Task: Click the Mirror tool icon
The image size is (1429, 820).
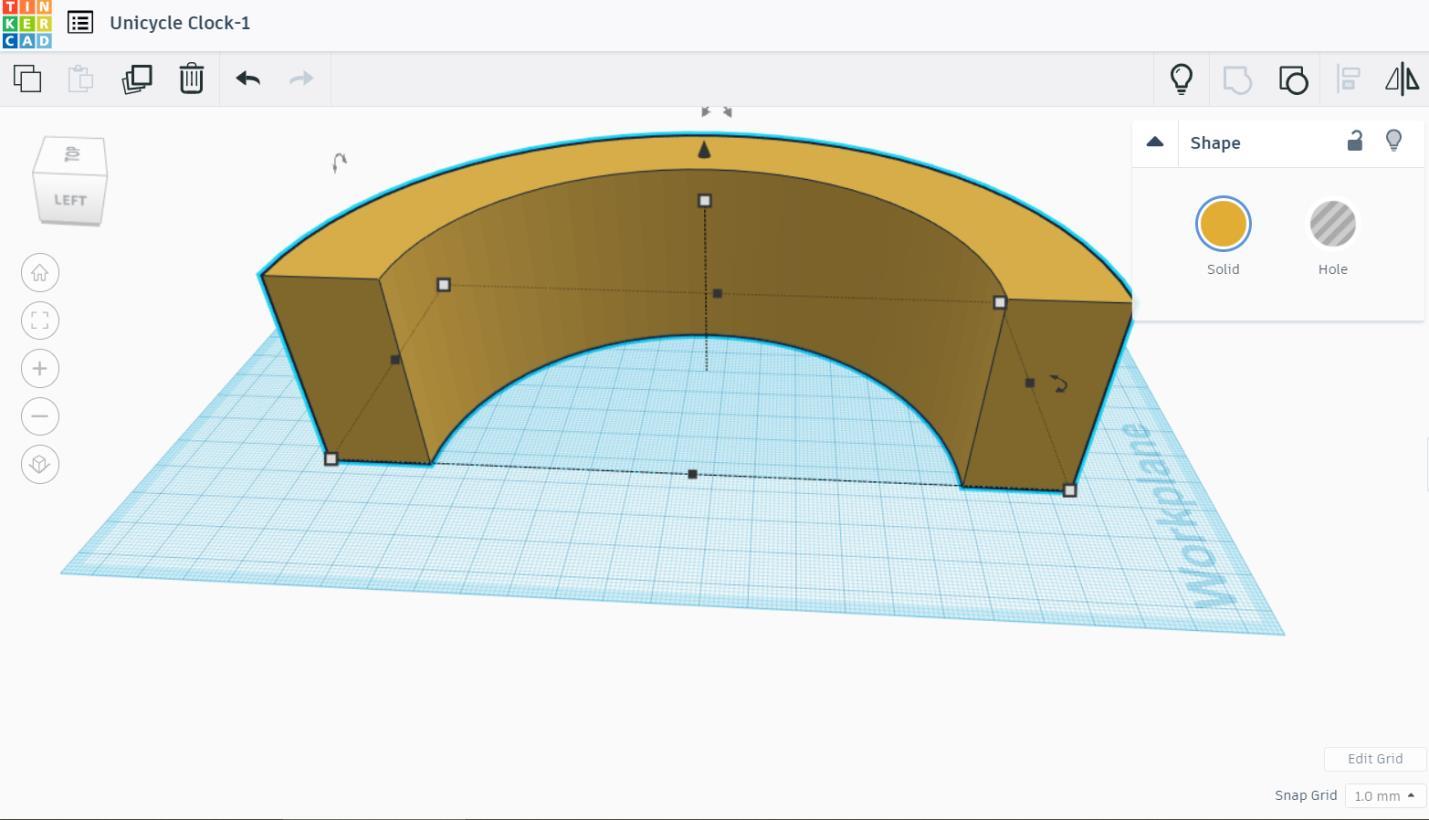Action: click(x=1402, y=79)
